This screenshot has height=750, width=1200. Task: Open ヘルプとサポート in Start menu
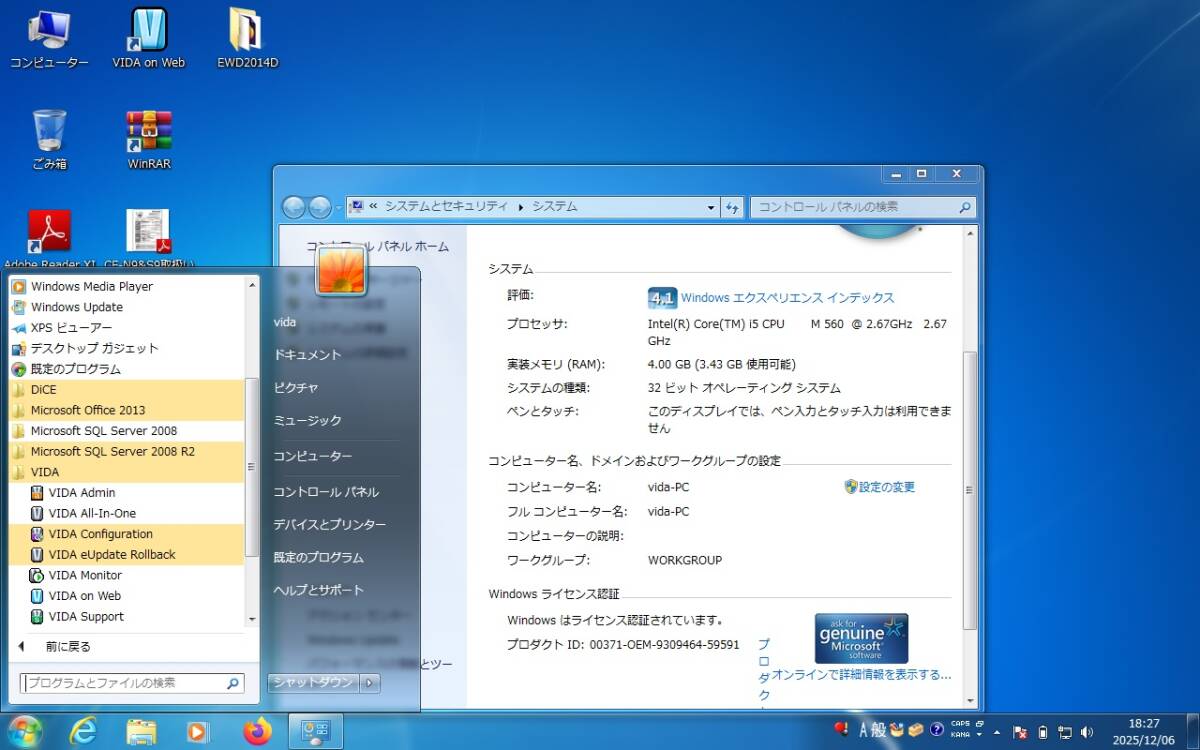[x=319, y=590]
